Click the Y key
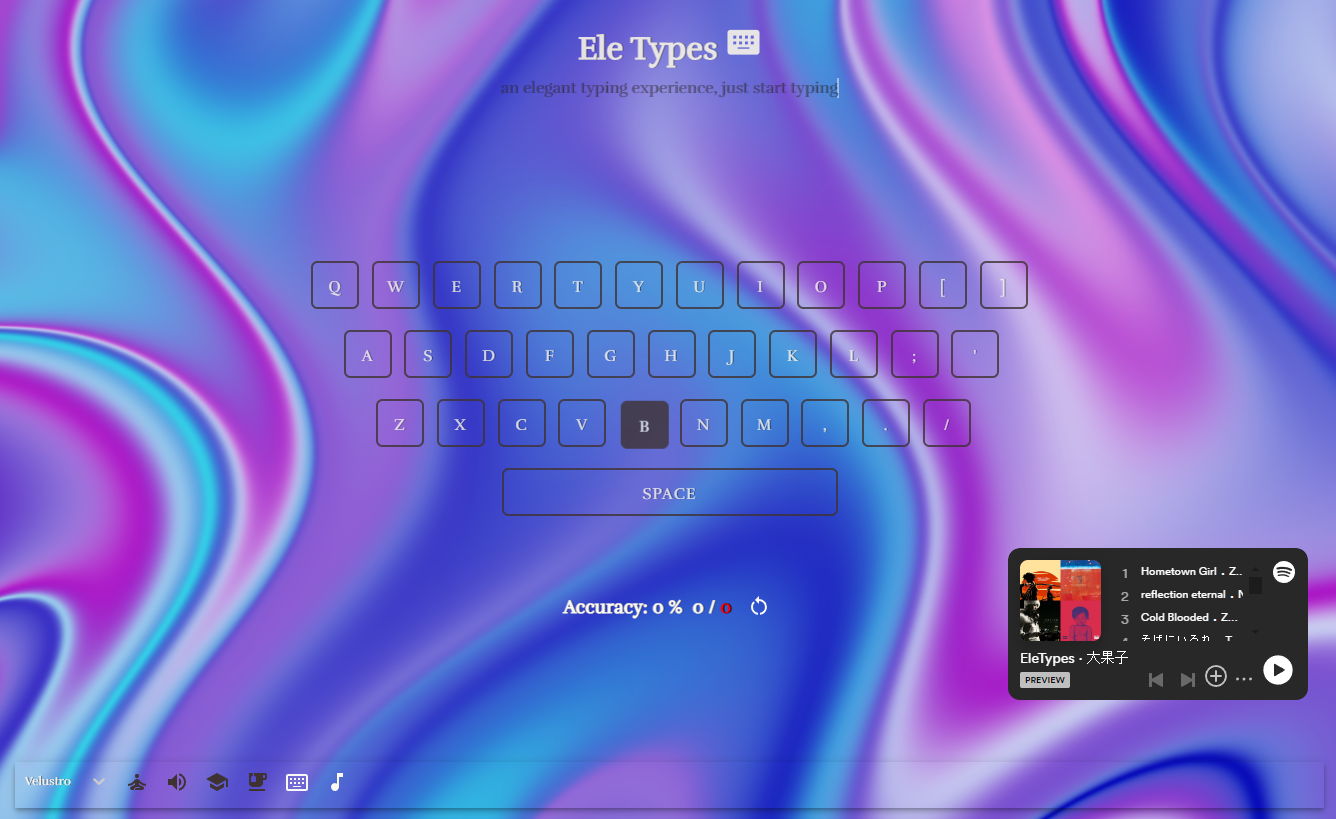The width and height of the screenshot is (1336, 819). point(638,285)
